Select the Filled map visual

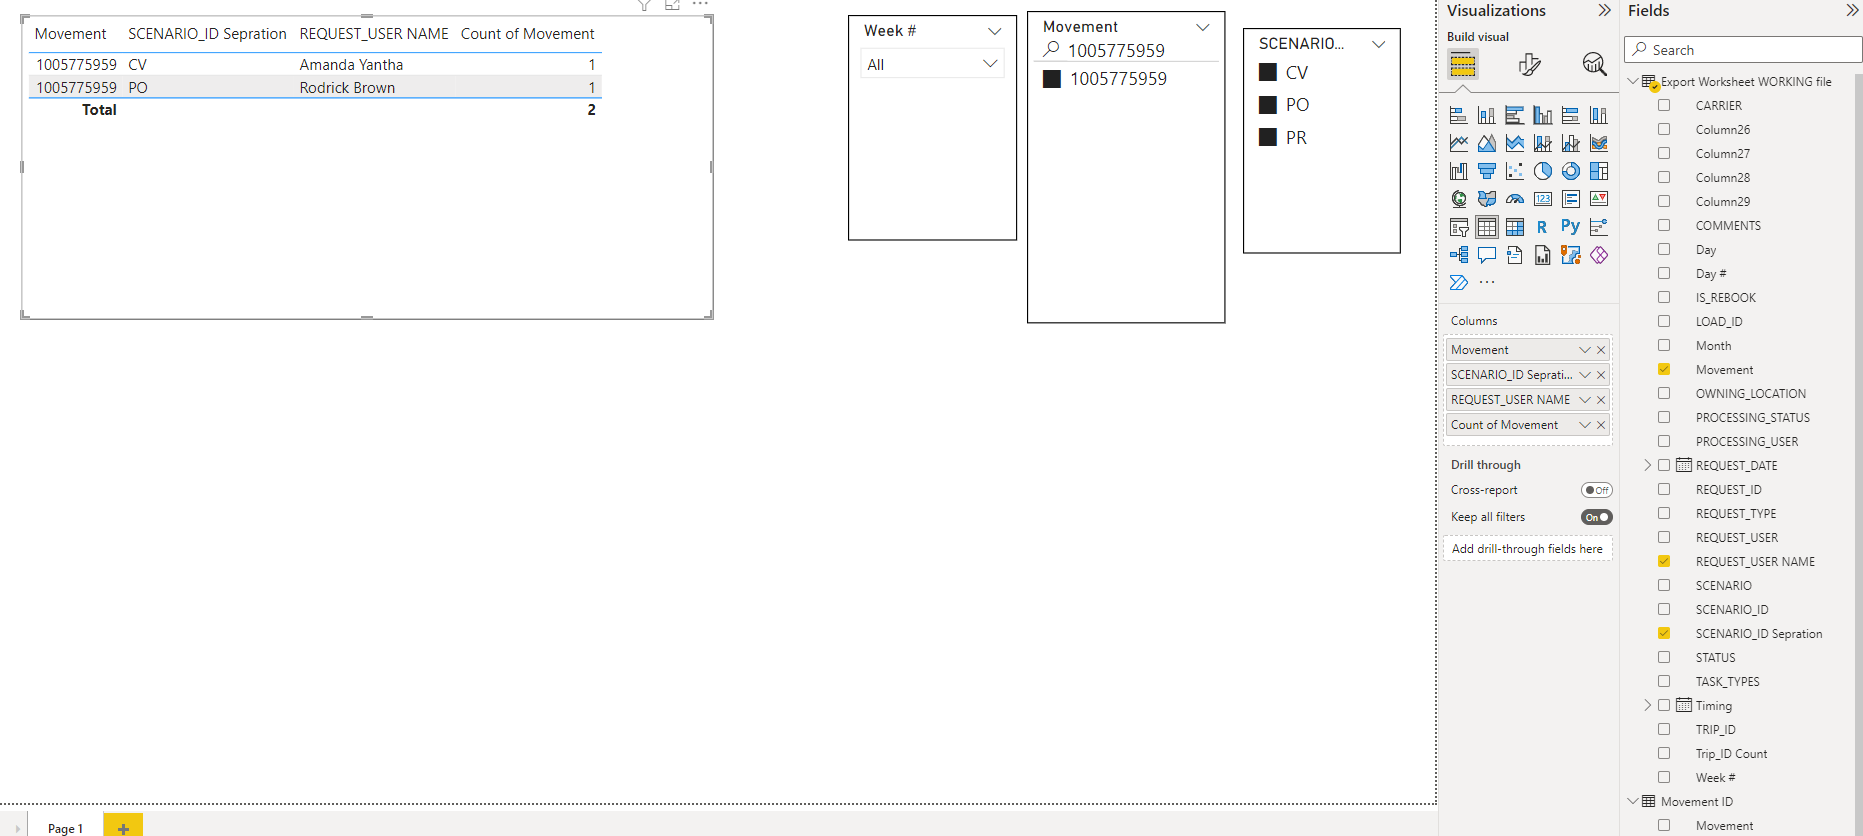click(1487, 199)
